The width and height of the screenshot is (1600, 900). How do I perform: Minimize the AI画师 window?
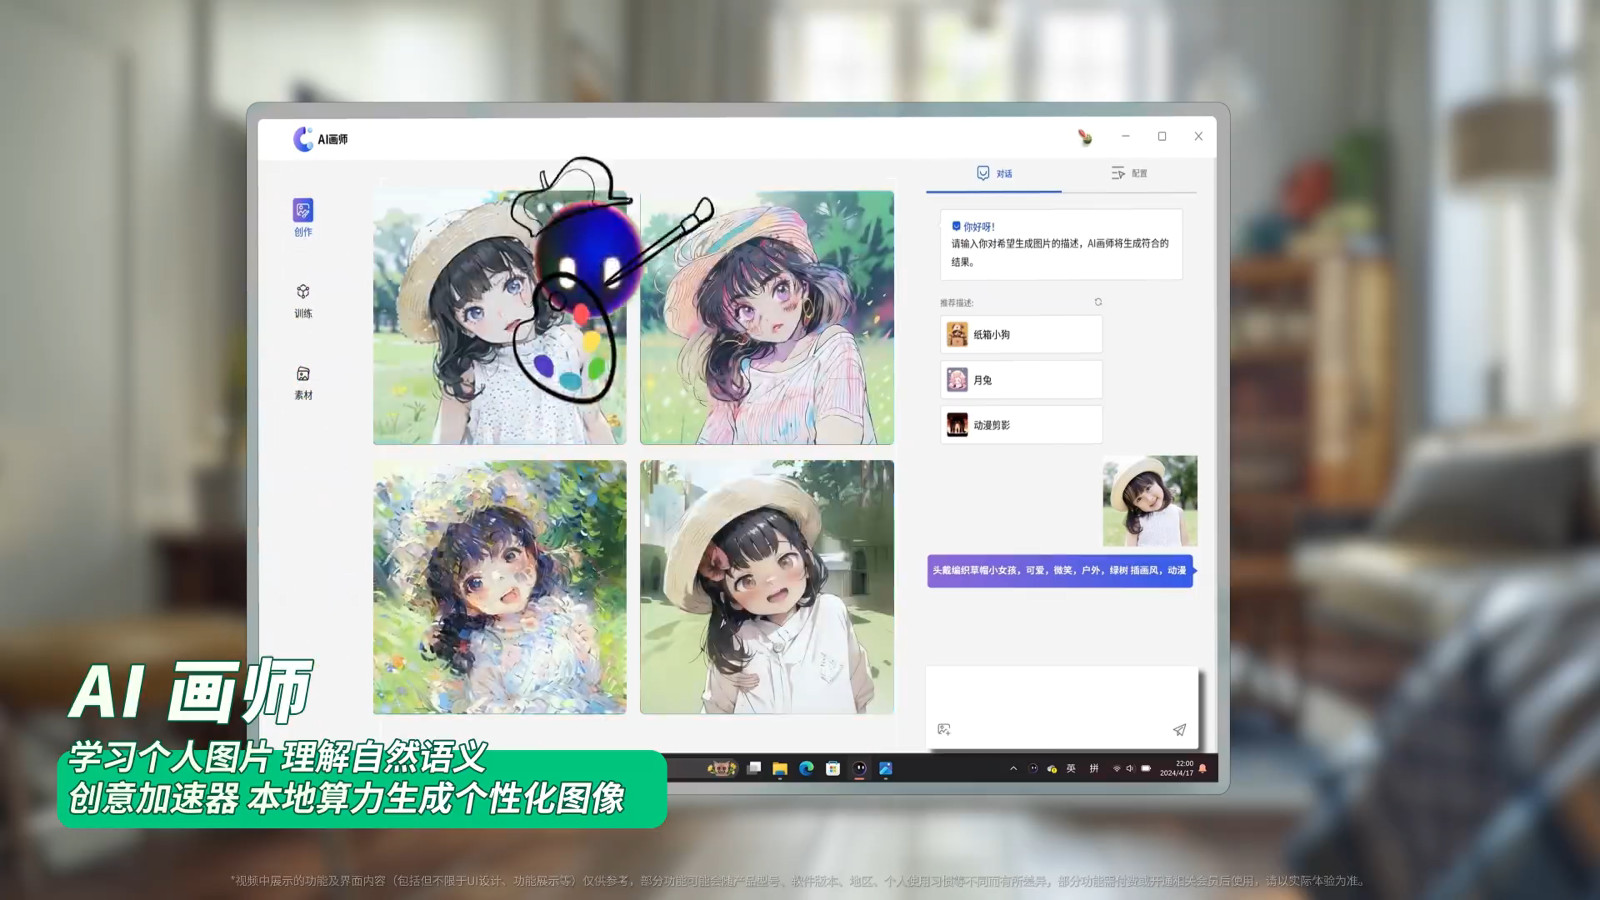(x=1126, y=136)
